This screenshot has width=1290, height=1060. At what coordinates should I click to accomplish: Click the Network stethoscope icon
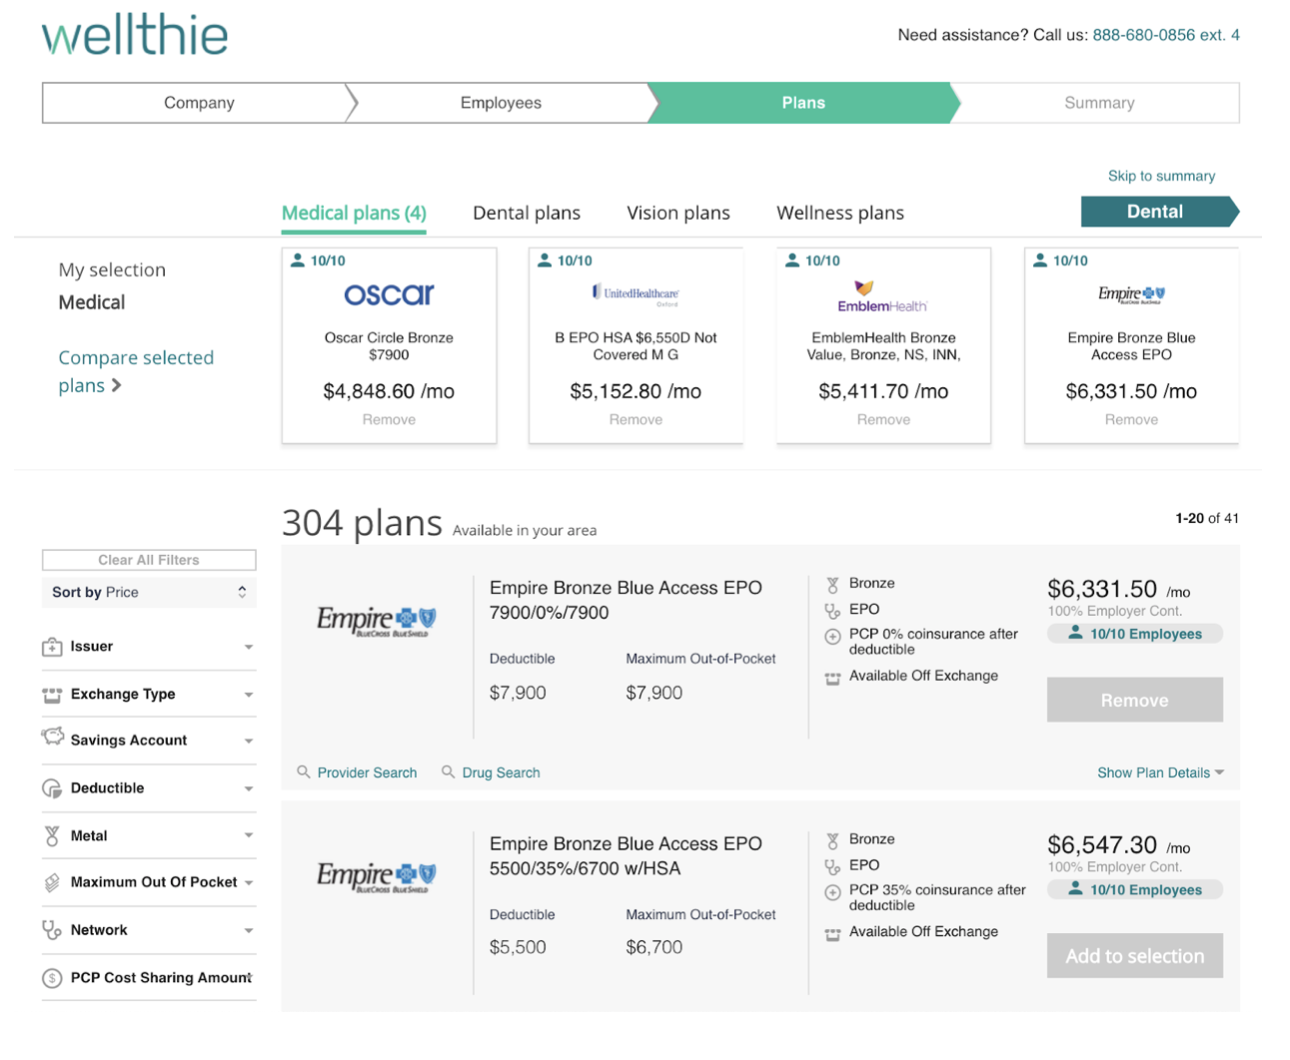click(52, 930)
